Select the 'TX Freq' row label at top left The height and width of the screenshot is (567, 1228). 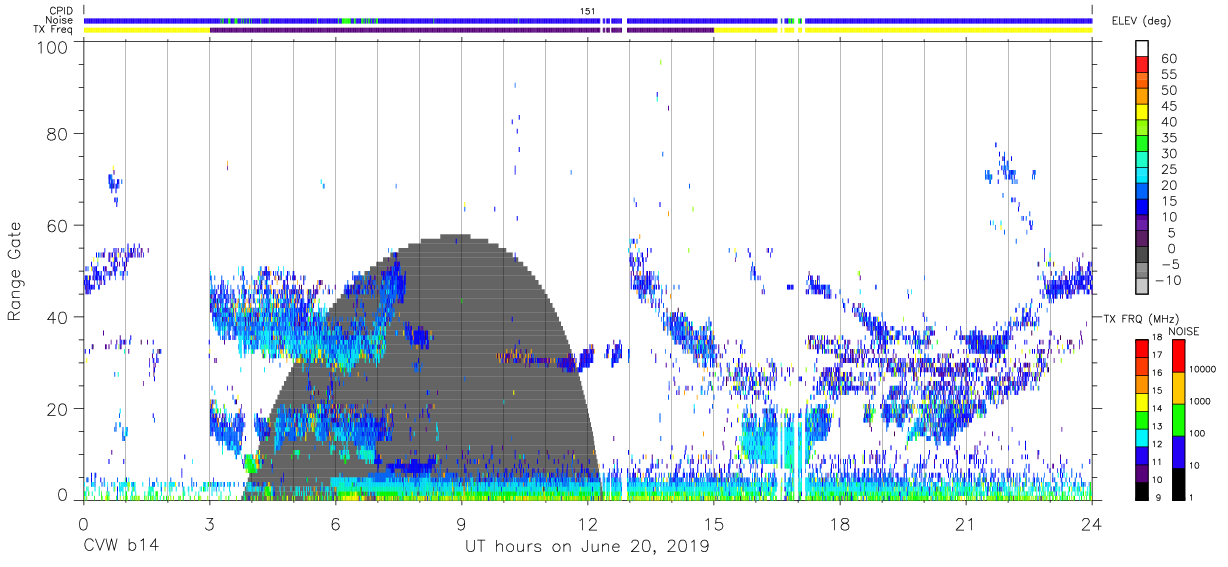click(54, 30)
